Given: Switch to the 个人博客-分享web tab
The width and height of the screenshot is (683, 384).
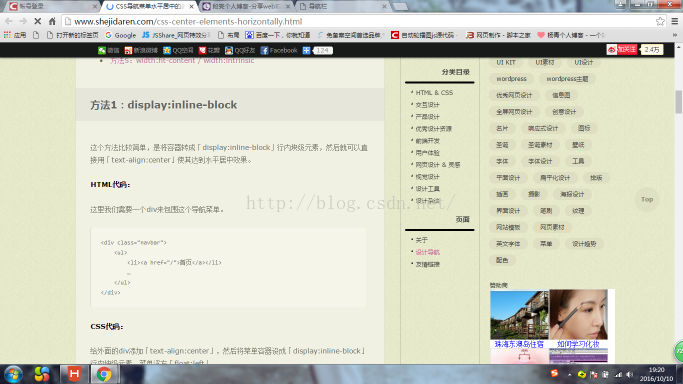Looking at the screenshot, I should coord(245,7).
